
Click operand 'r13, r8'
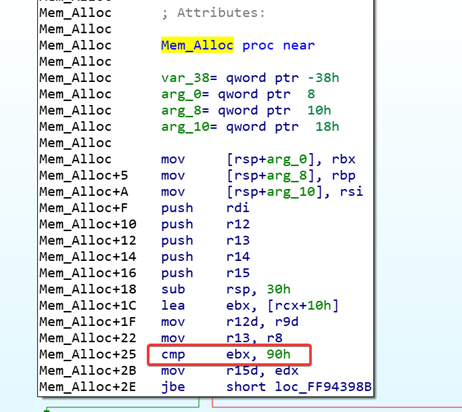(x=254, y=338)
